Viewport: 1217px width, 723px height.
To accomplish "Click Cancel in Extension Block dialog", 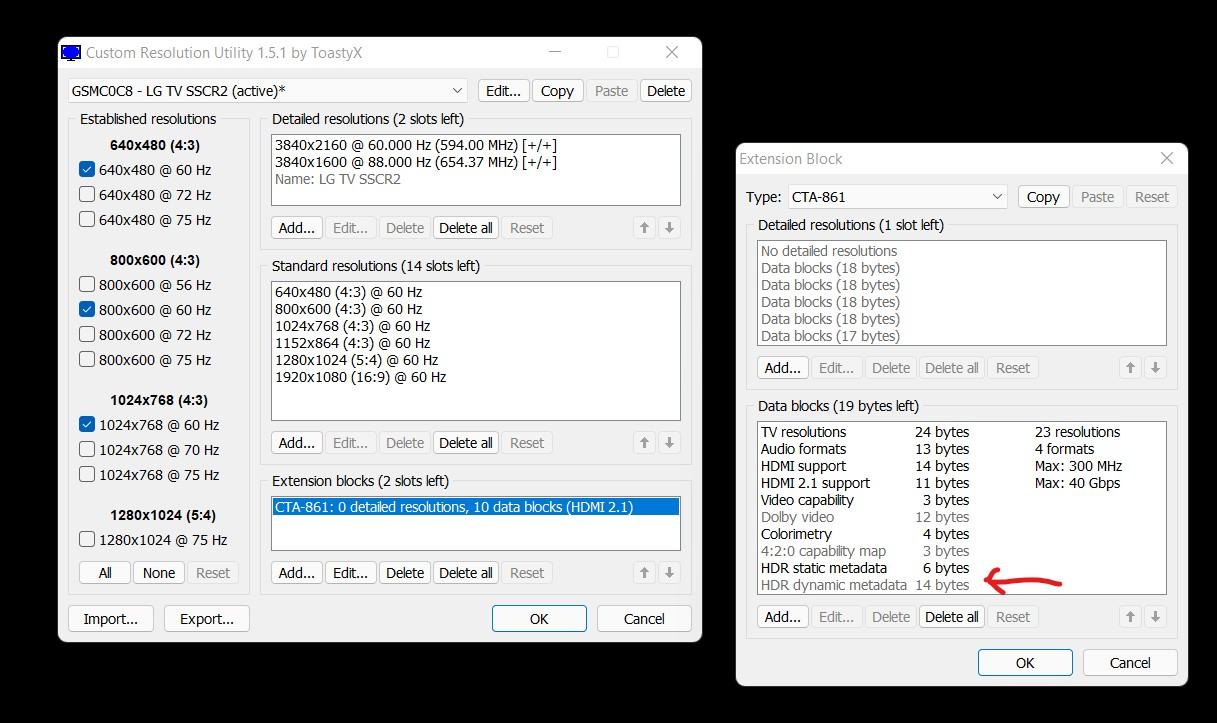I will coord(1130,663).
